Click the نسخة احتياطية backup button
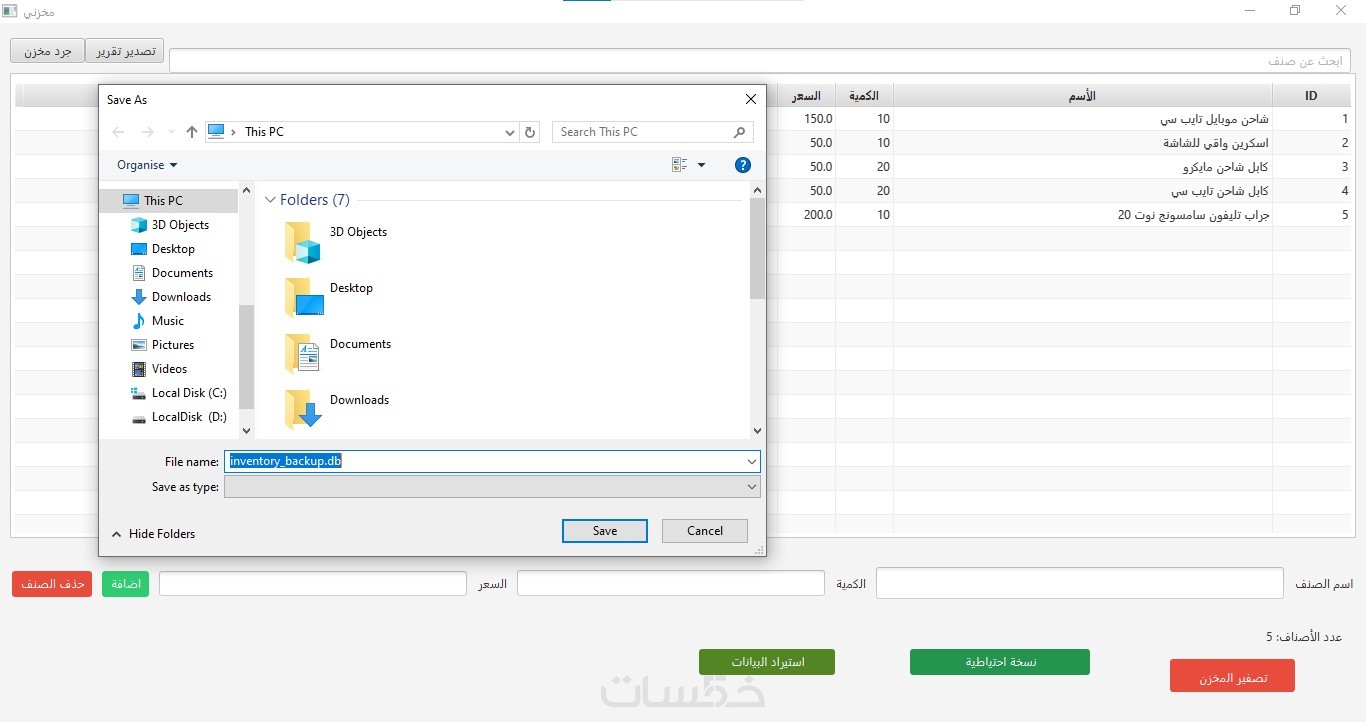This screenshot has width=1366, height=722. point(1000,662)
